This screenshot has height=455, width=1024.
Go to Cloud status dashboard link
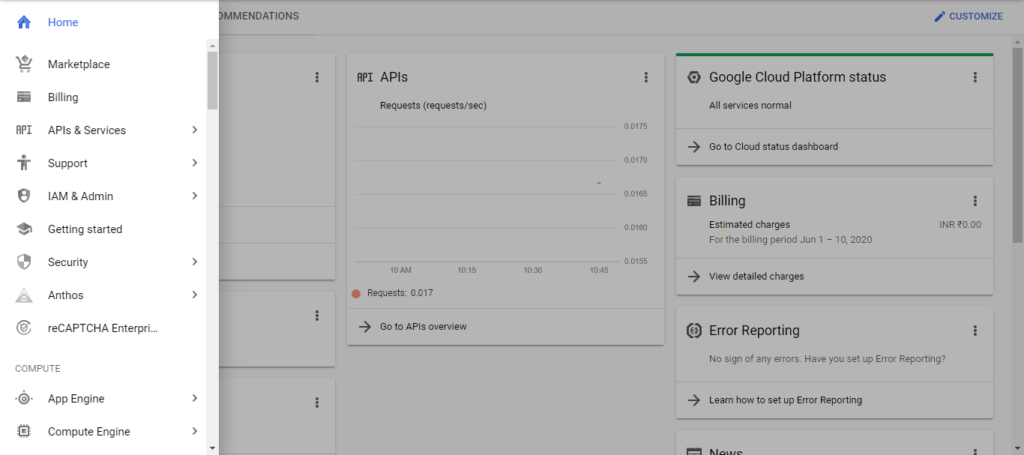point(773,146)
